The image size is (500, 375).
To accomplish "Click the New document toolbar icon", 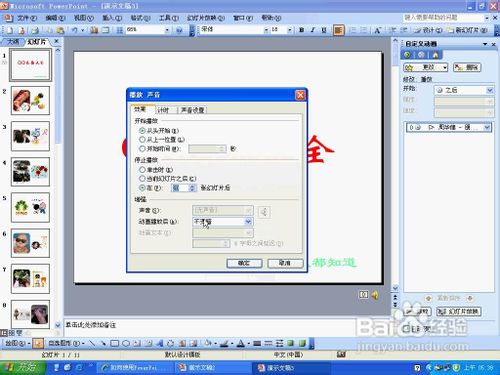I will coord(10,30).
